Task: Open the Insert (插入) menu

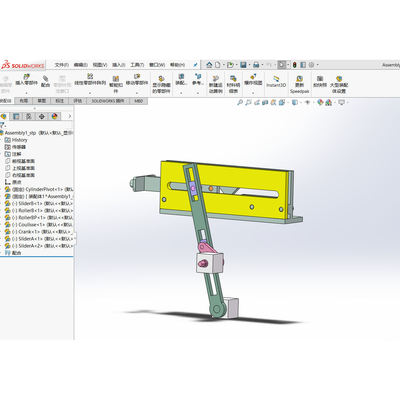Action: pyautogui.click(x=119, y=65)
